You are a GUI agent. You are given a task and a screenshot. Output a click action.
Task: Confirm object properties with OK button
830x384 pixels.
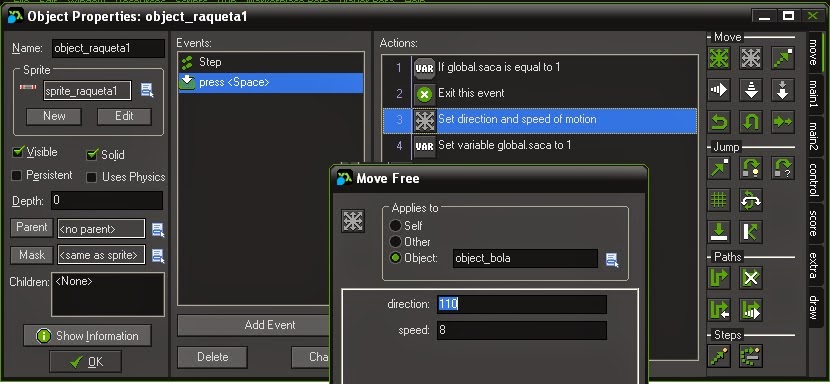tap(85, 362)
